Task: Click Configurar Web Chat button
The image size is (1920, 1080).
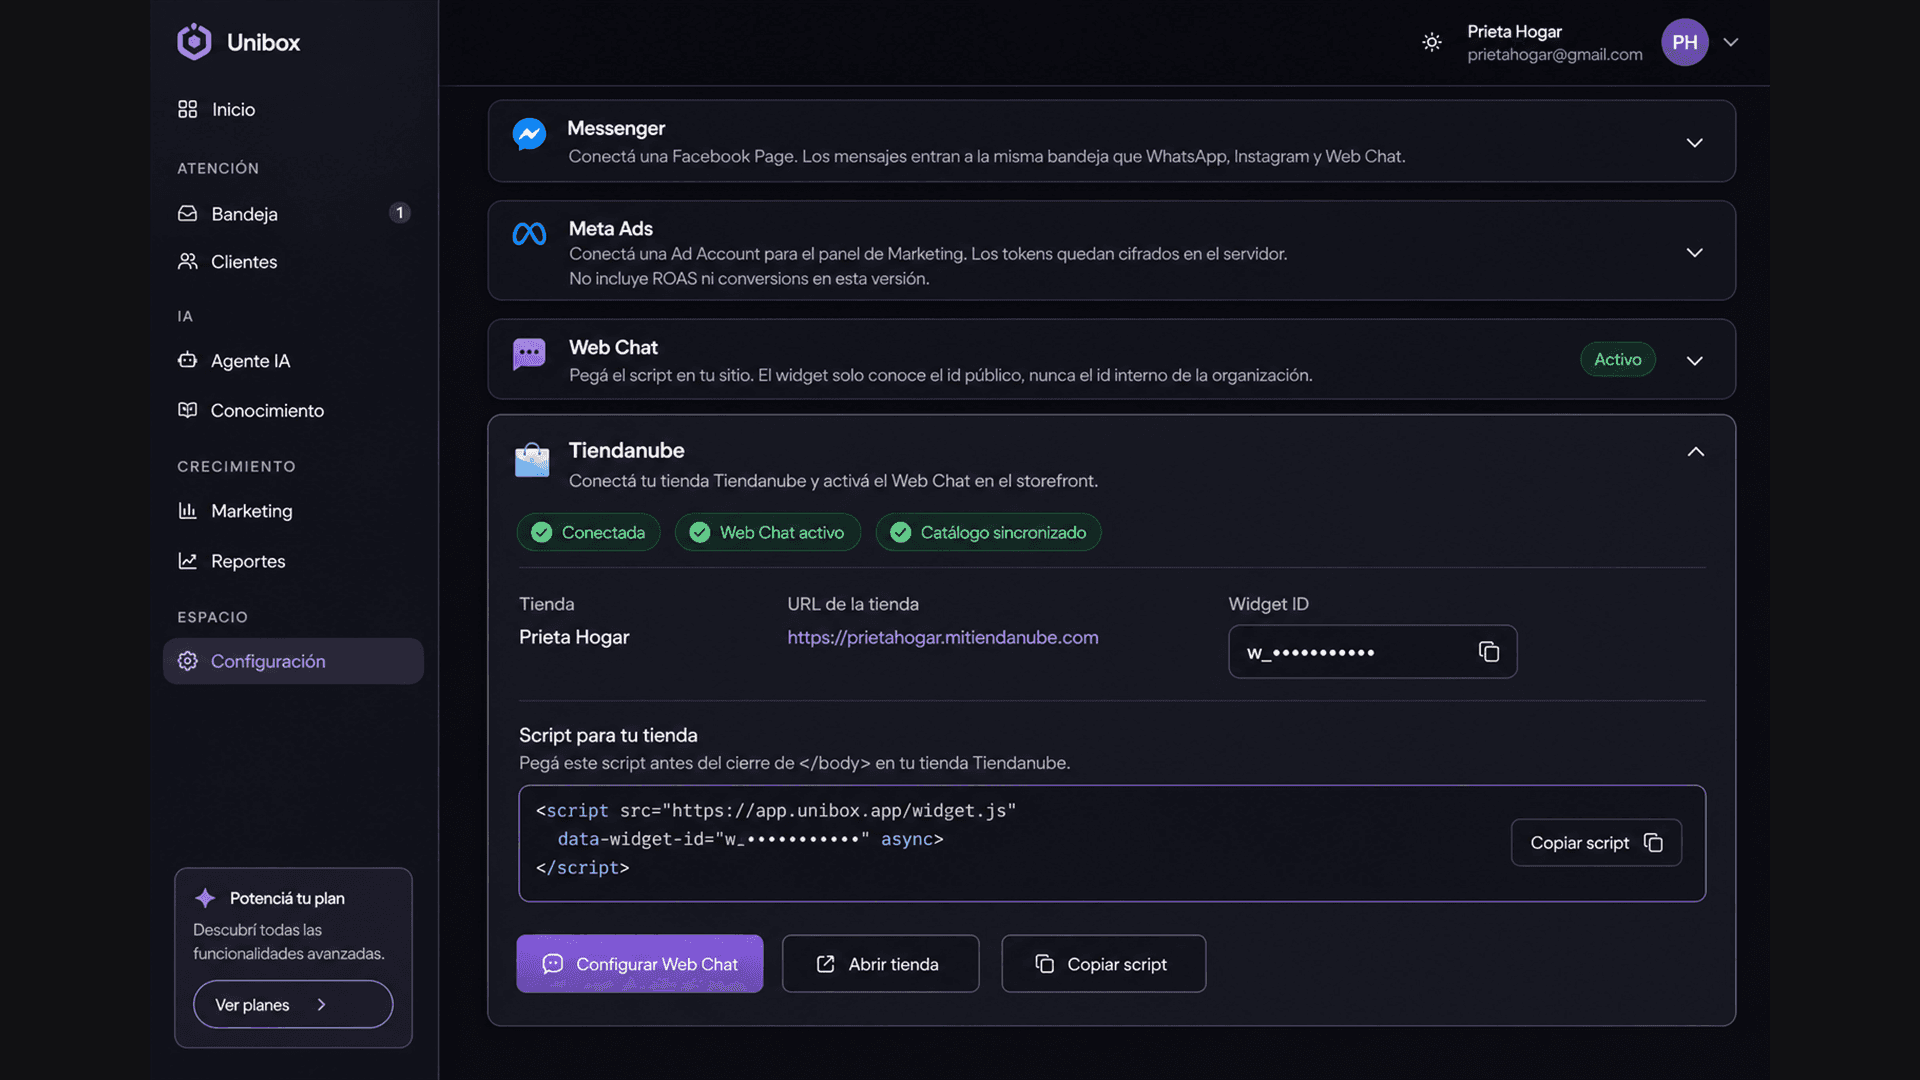Action: [x=640, y=964]
